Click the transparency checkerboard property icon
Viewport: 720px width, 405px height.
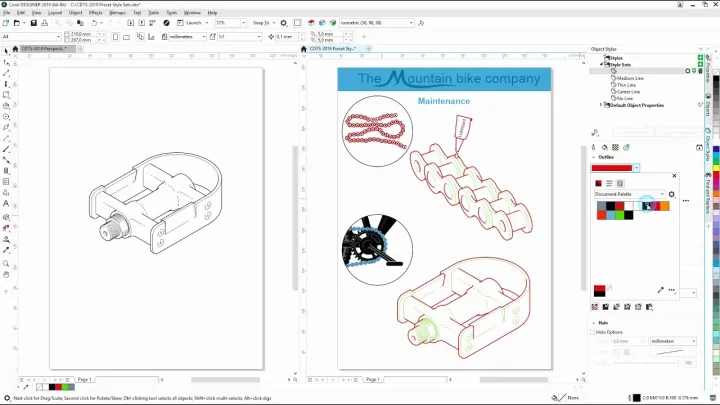pyautogui.click(x=615, y=147)
